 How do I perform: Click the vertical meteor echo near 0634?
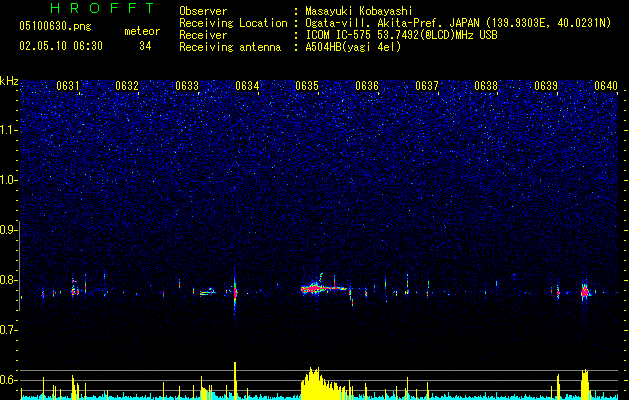235,291
